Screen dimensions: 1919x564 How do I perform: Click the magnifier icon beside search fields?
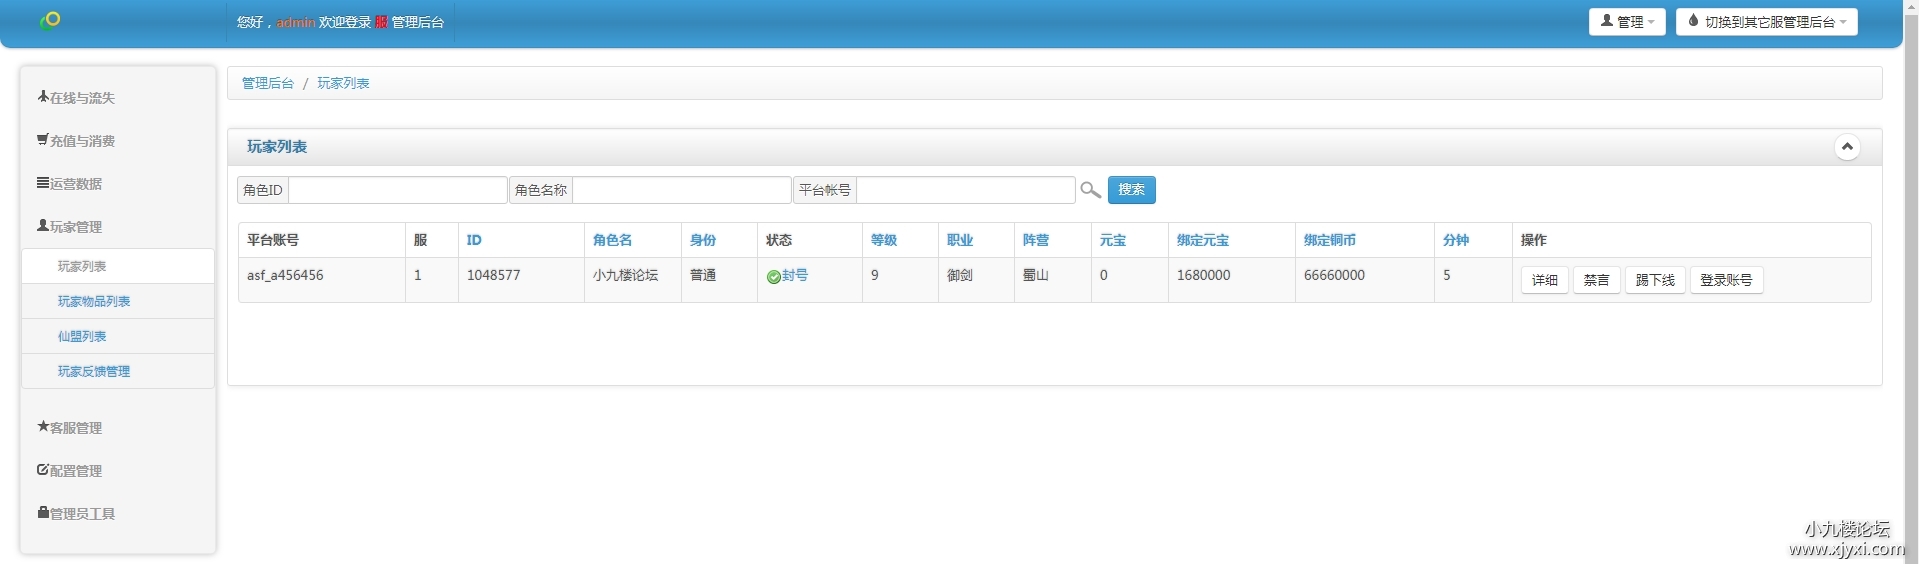pos(1090,190)
